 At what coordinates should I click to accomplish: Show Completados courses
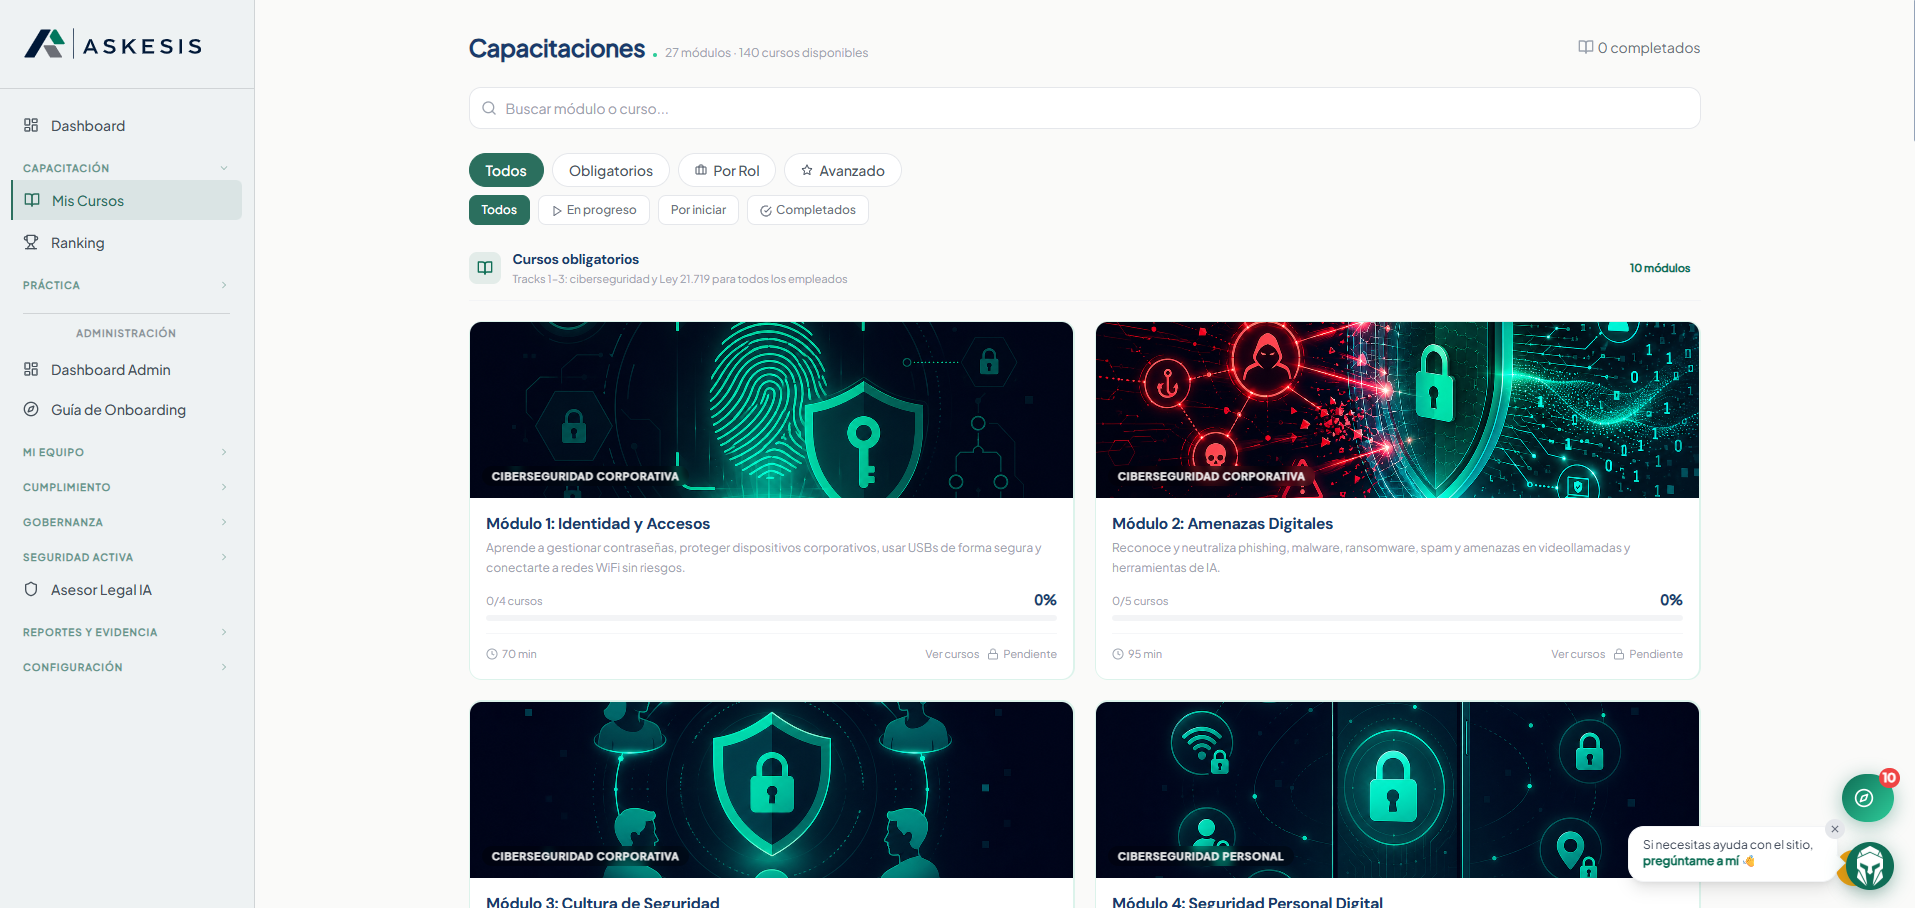click(x=808, y=210)
